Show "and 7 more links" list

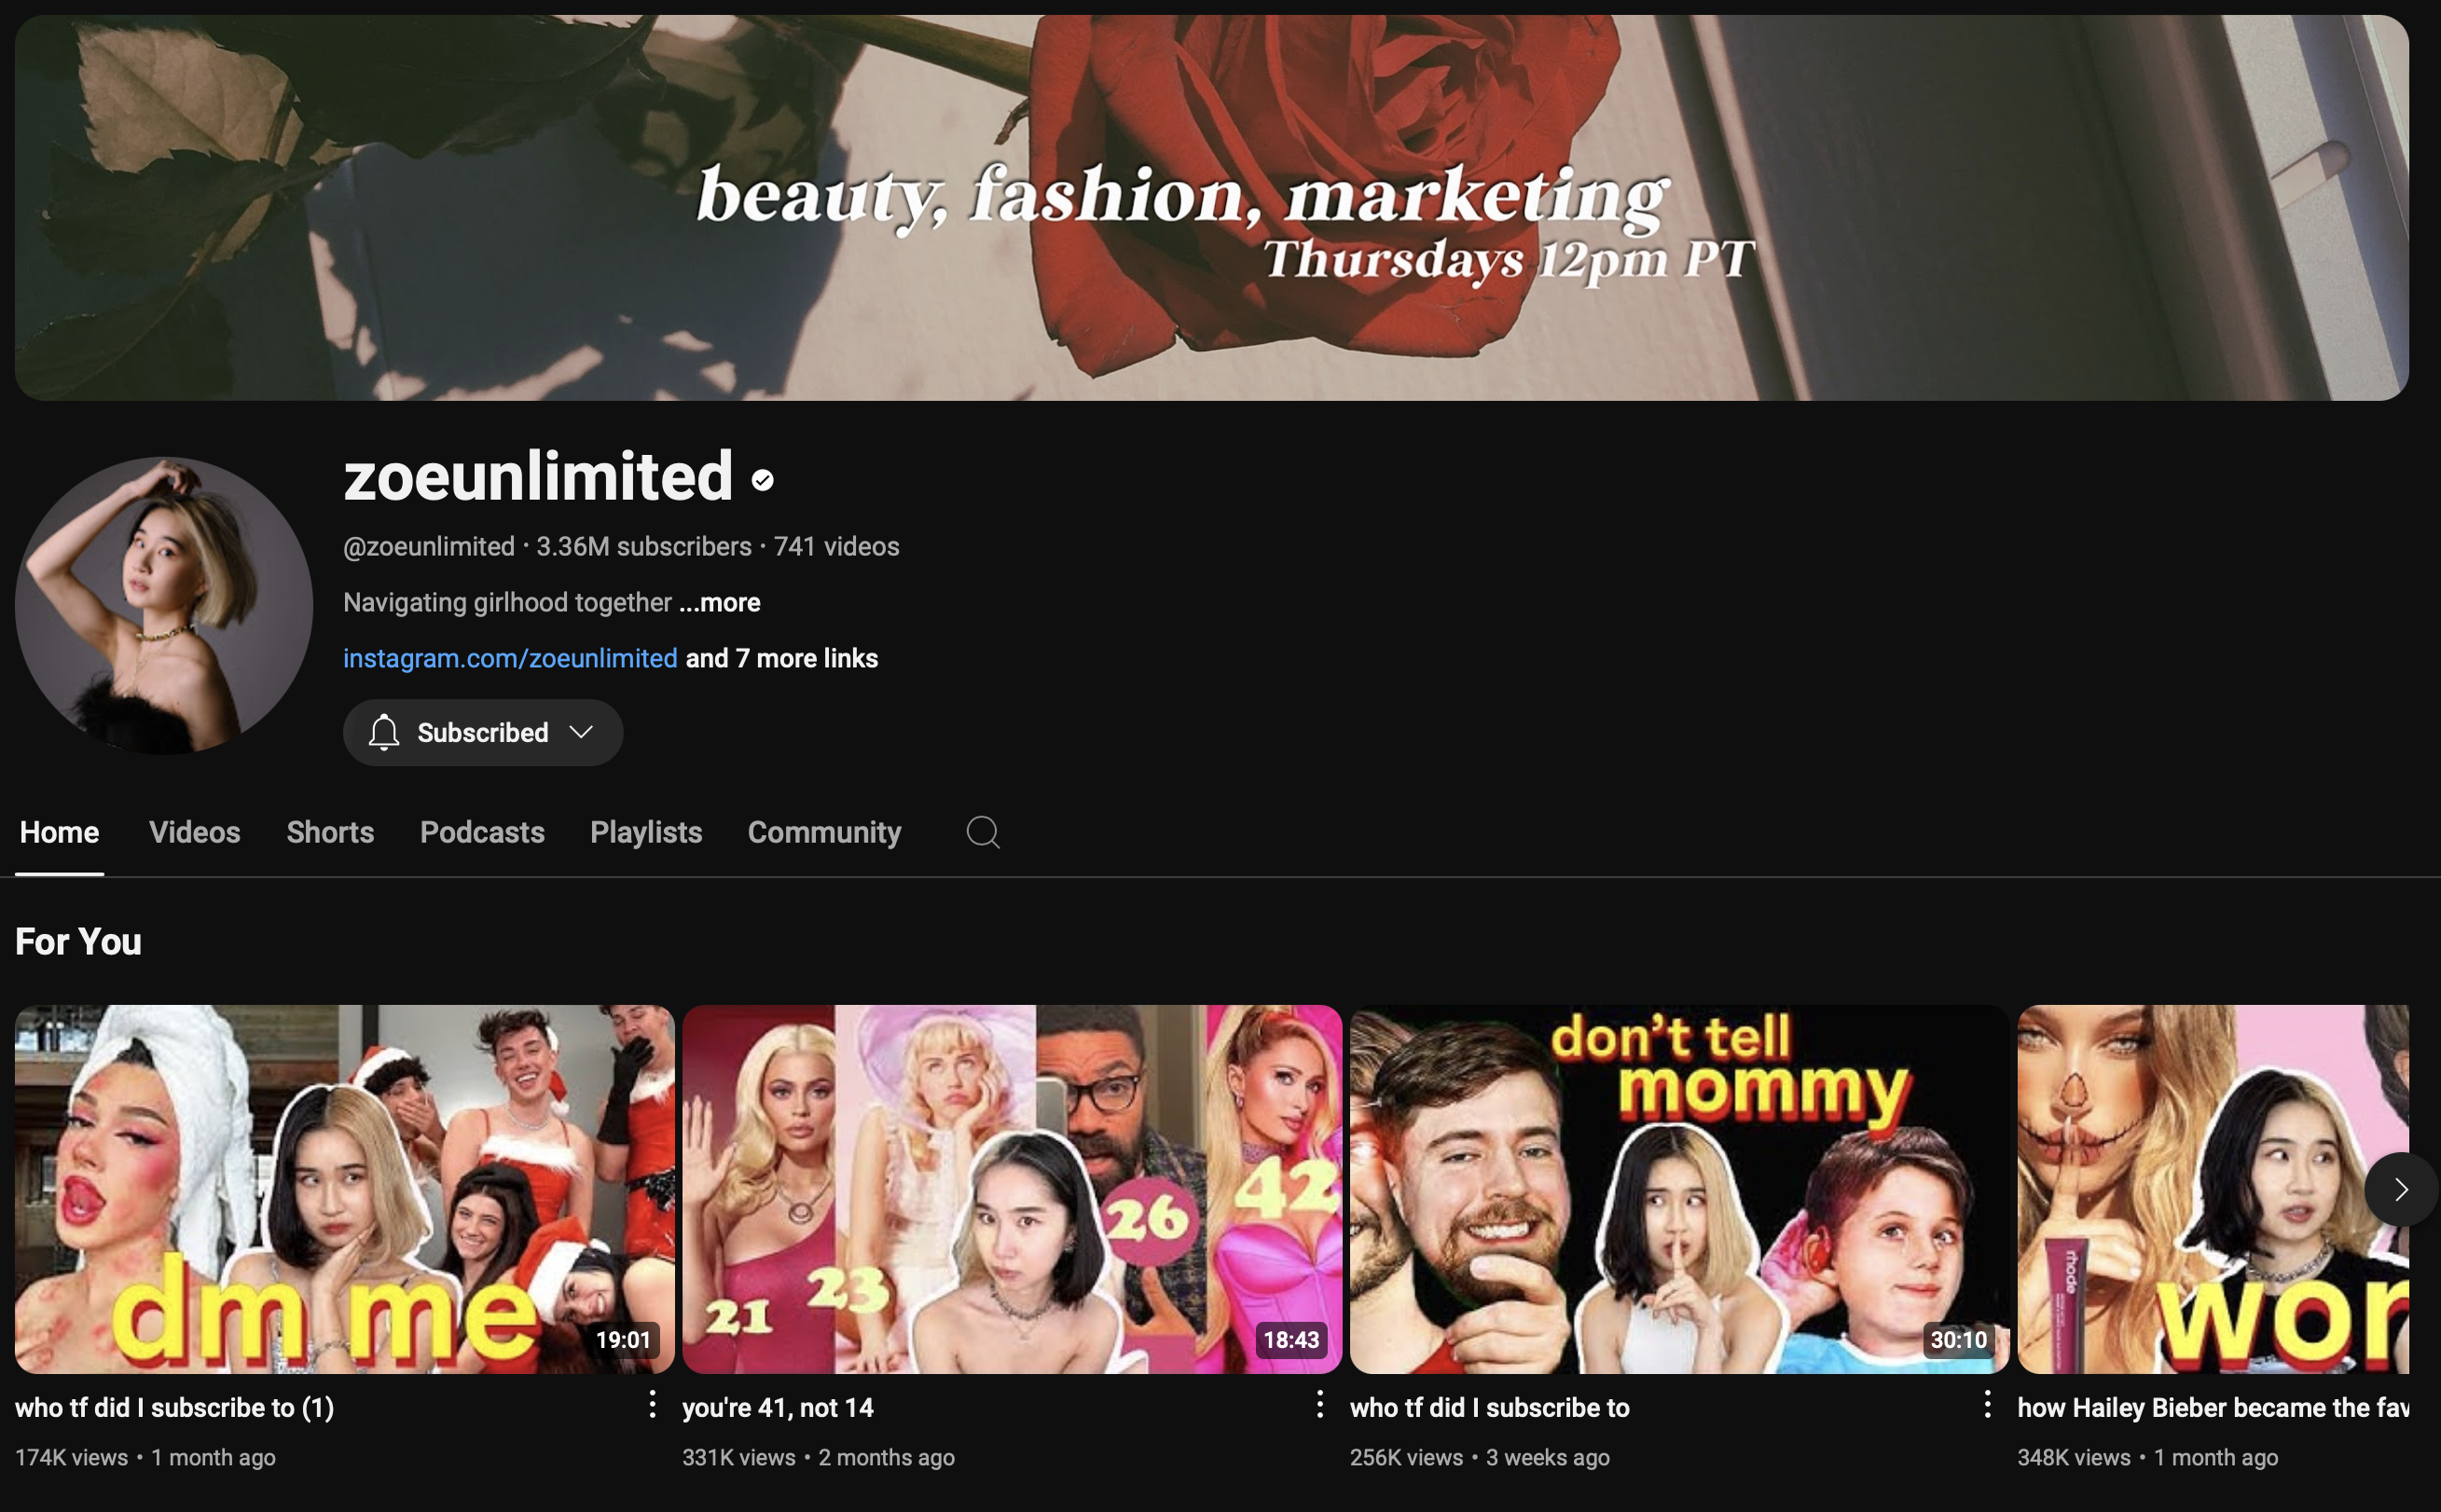pyautogui.click(x=782, y=658)
